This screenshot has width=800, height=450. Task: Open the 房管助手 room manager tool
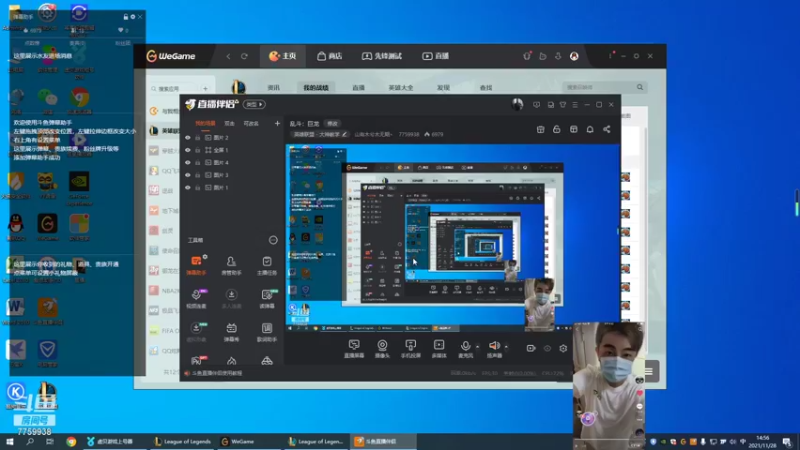point(231,265)
